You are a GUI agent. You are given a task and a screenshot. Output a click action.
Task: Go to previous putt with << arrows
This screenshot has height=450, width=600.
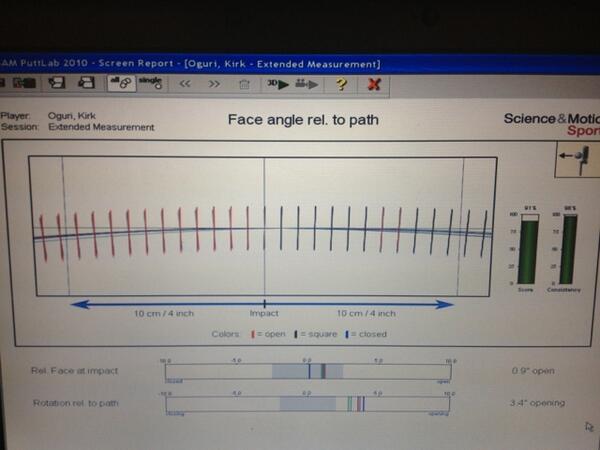(185, 84)
